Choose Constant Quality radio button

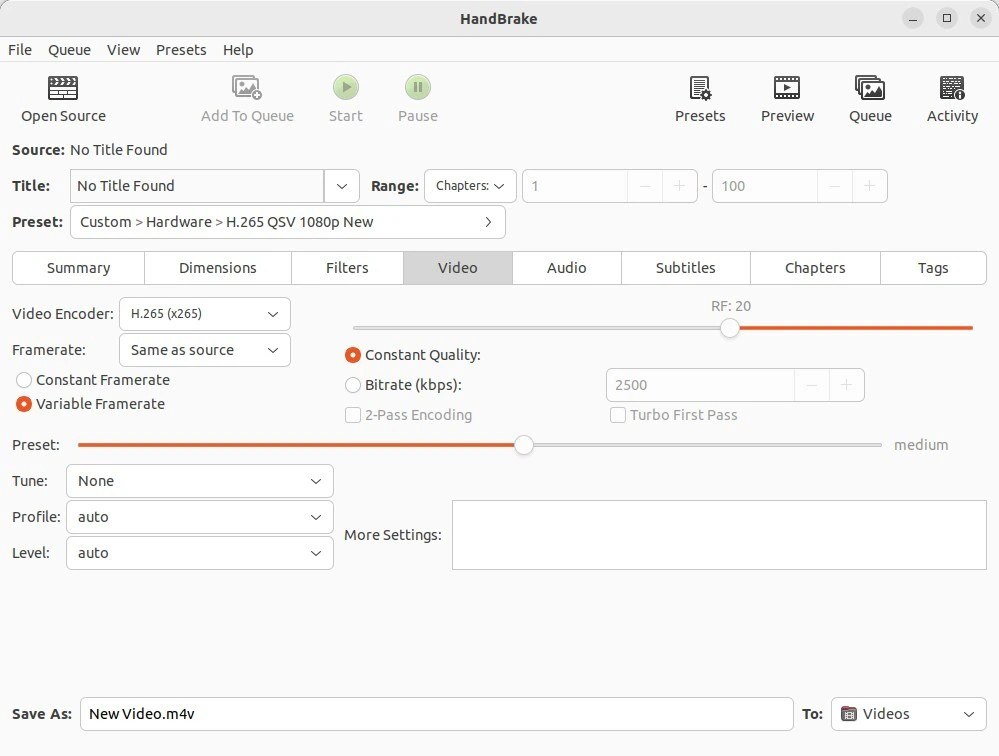[352, 355]
